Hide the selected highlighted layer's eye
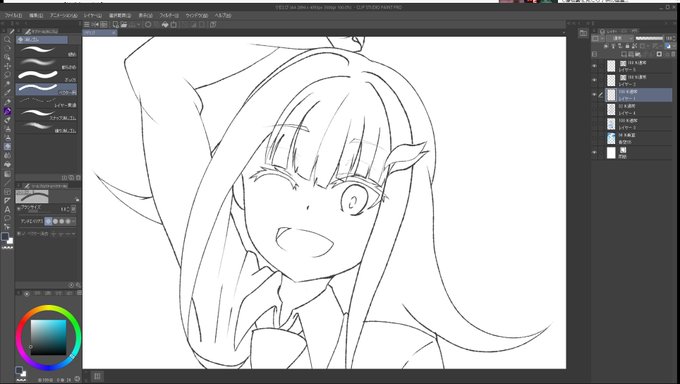The width and height of the screenshot is (680, 384). (x=595, y=95)
